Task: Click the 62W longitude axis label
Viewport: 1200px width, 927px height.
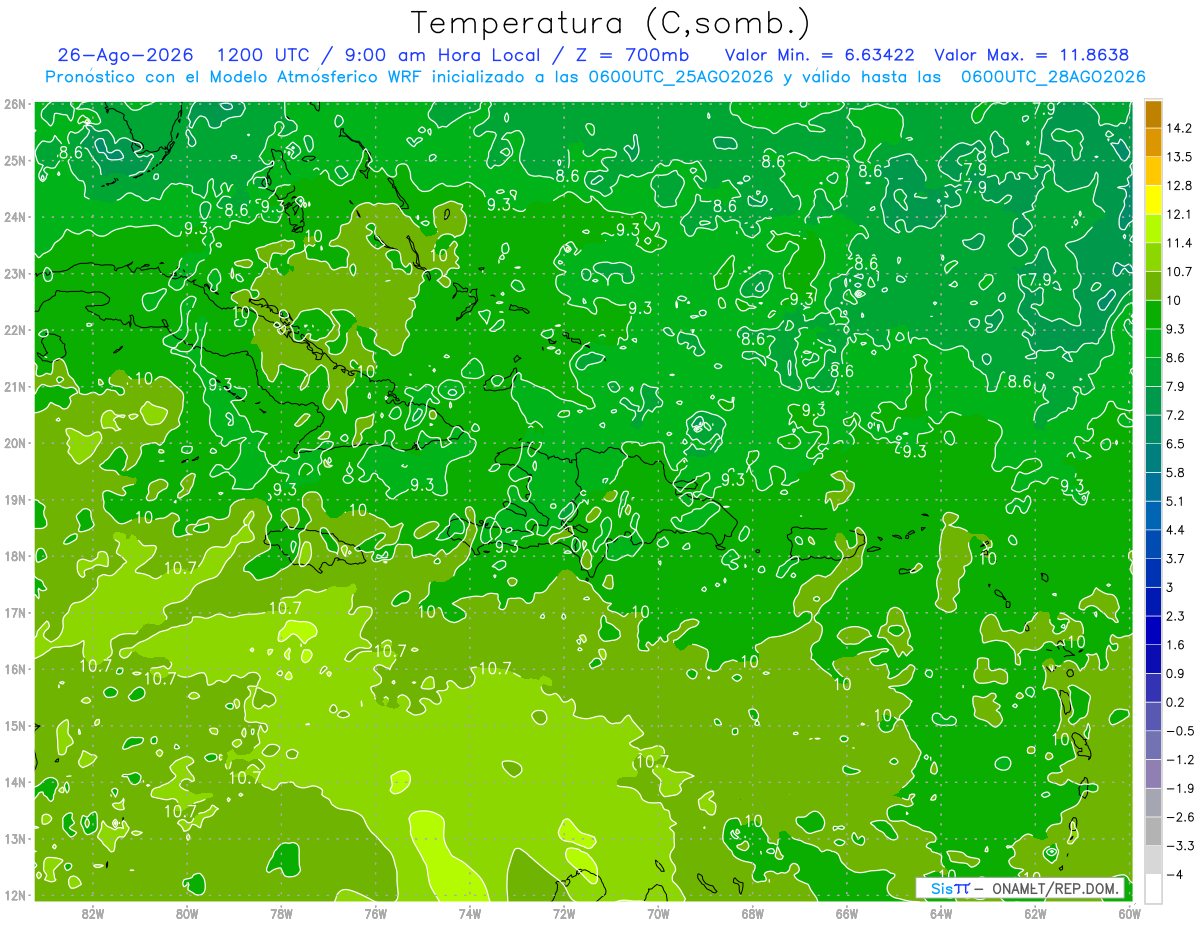Action: point(1035,913)
